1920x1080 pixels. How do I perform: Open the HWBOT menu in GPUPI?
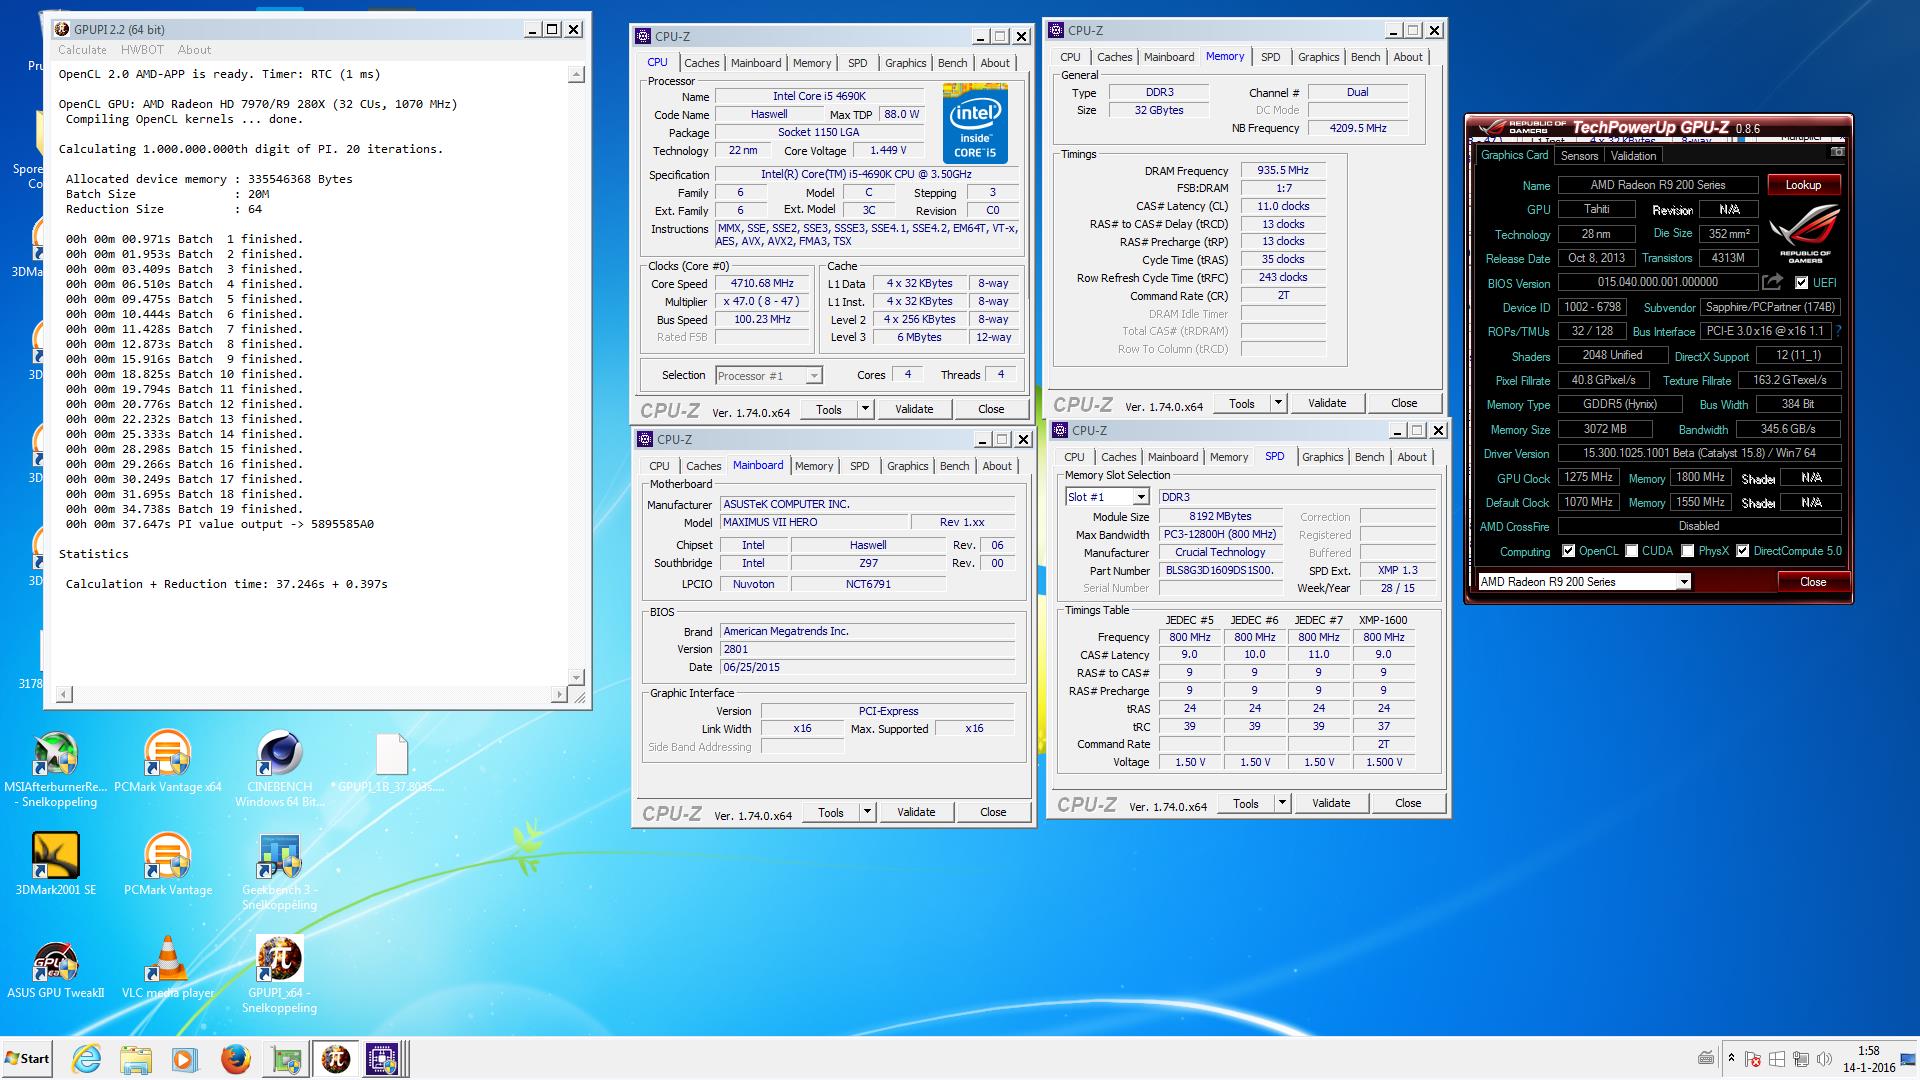tap(142, 50)
